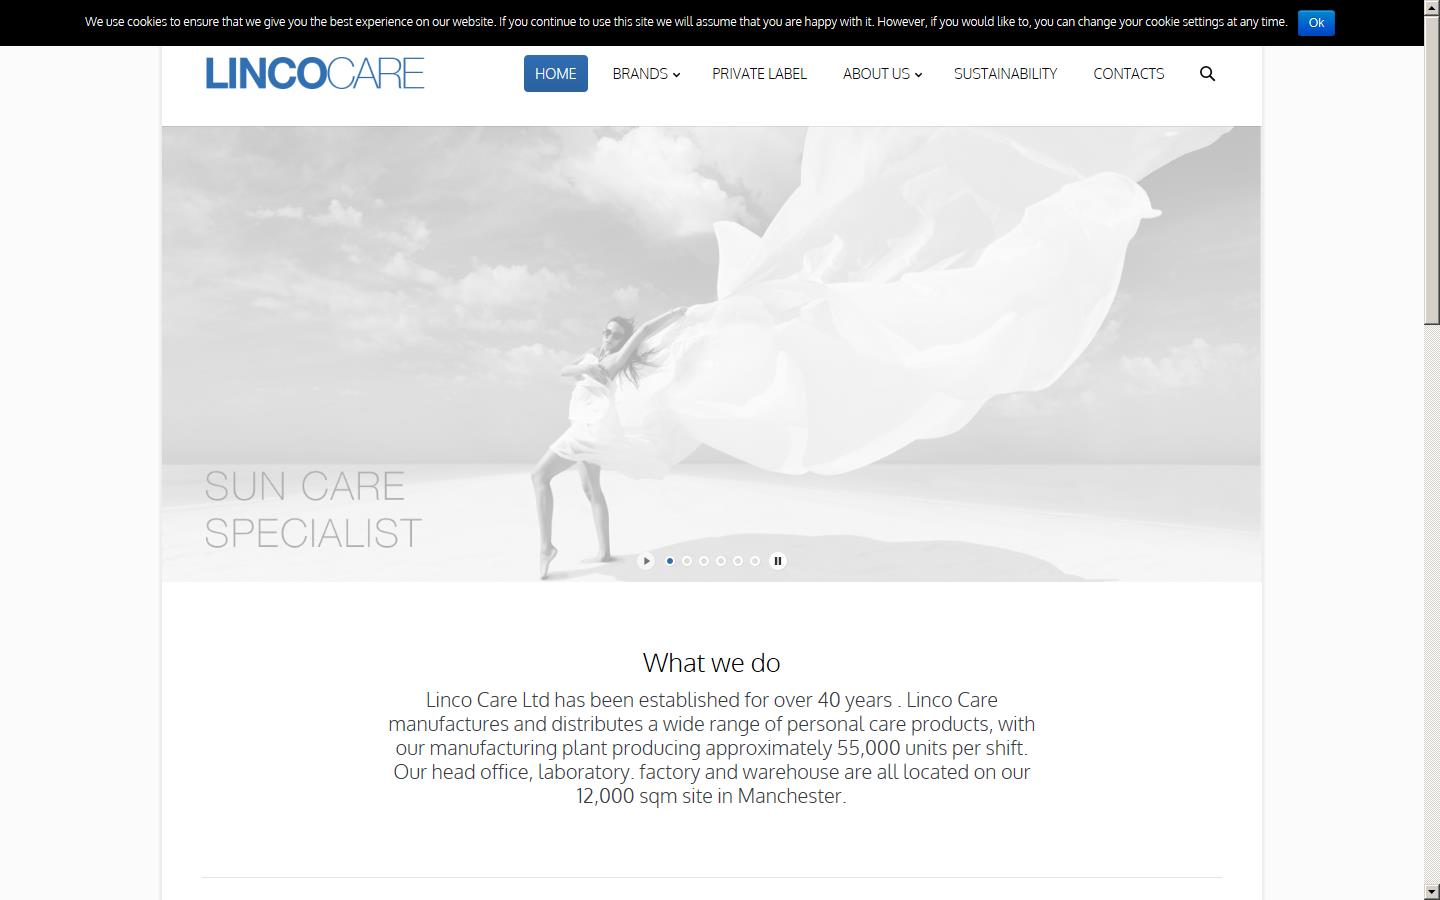Image resolution: width=1440 pixels, height=900 pixels.
Task: Open the BRANDS chevron arrow
Action: point(677,74)
